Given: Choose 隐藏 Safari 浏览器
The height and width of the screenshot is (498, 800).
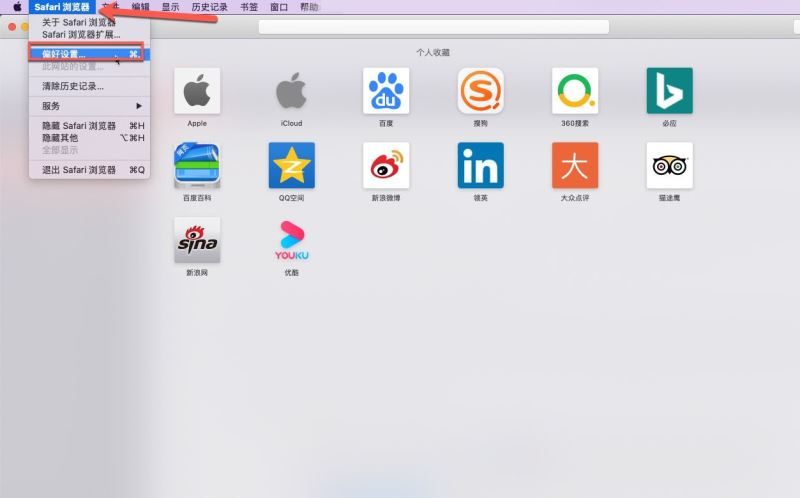Looking at the screenshot, I should click(x=89, y=126).
